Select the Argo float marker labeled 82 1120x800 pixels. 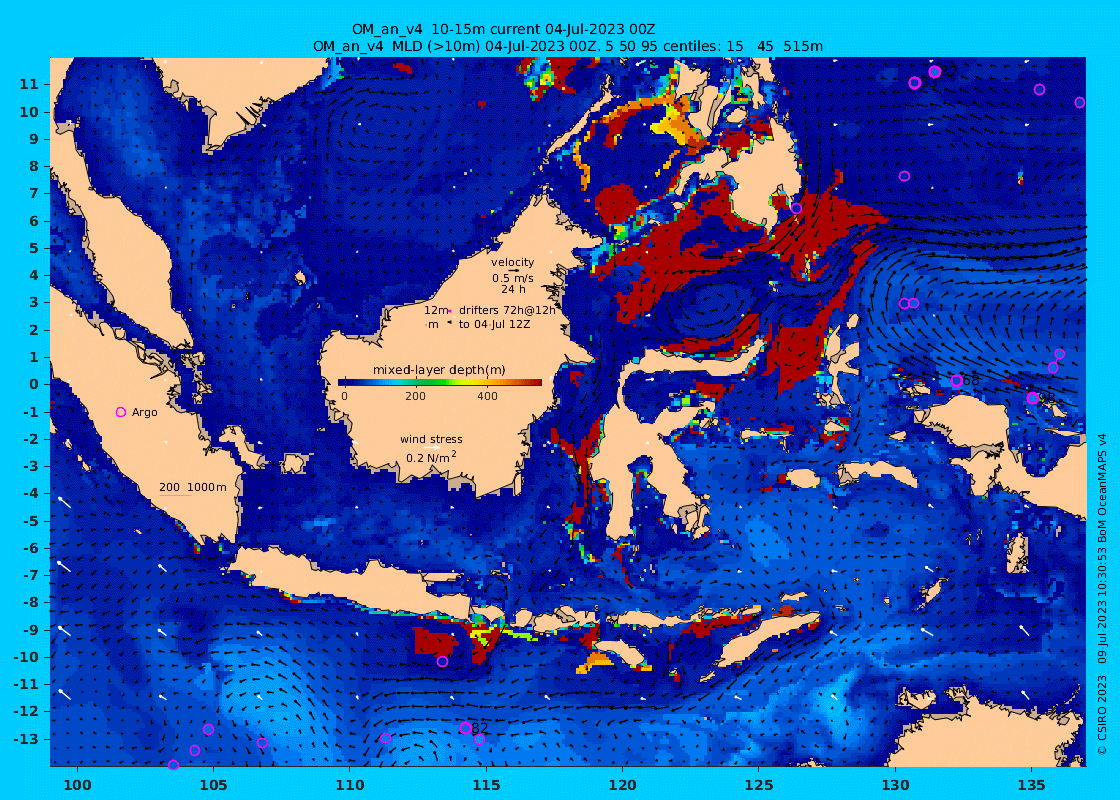tap(466, 728)
